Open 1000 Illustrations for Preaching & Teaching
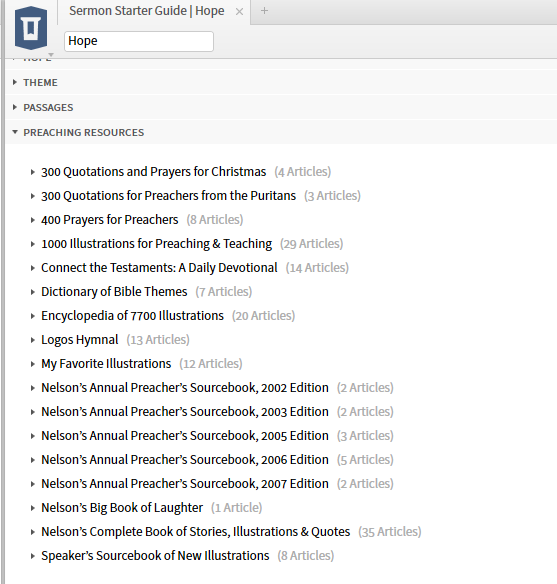The height and width of the screenshot is (584, 557). pos(156,244)
